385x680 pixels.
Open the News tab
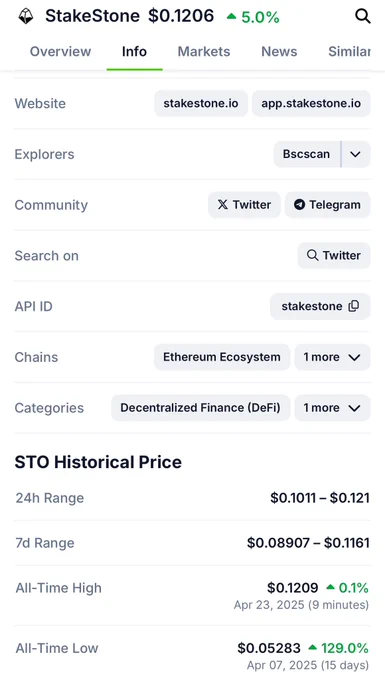point(279,52)
